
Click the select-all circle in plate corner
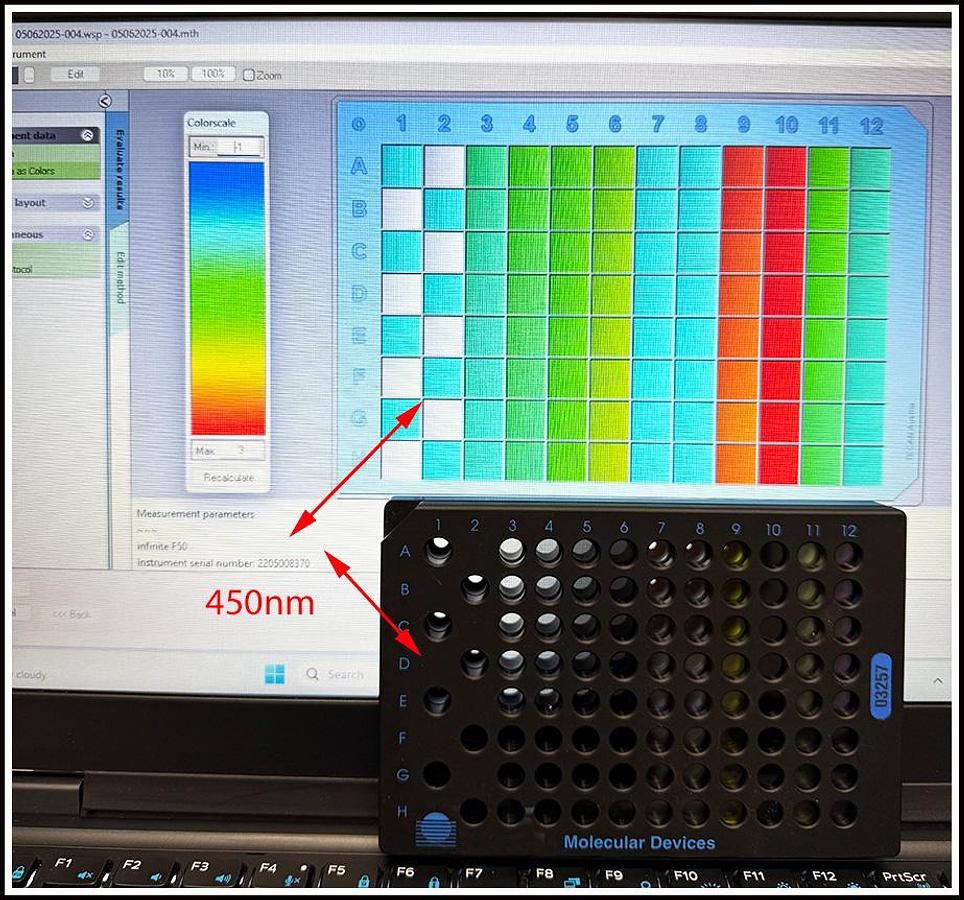coord(358,125)
